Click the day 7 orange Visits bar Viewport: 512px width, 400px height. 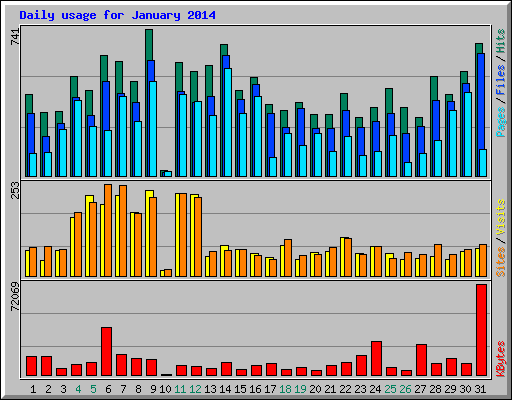123,231
